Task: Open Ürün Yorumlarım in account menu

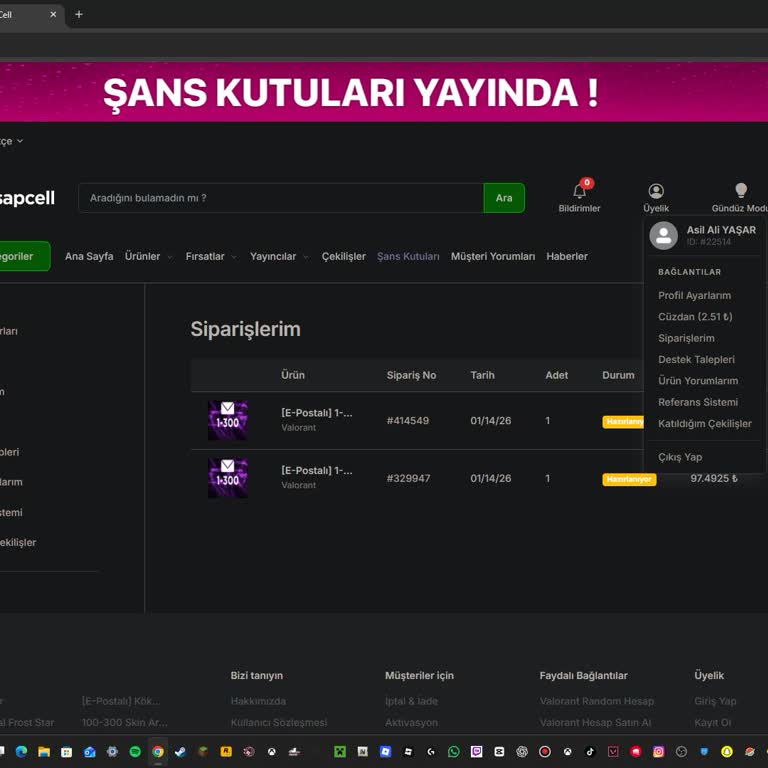Action: coord(697,381)
